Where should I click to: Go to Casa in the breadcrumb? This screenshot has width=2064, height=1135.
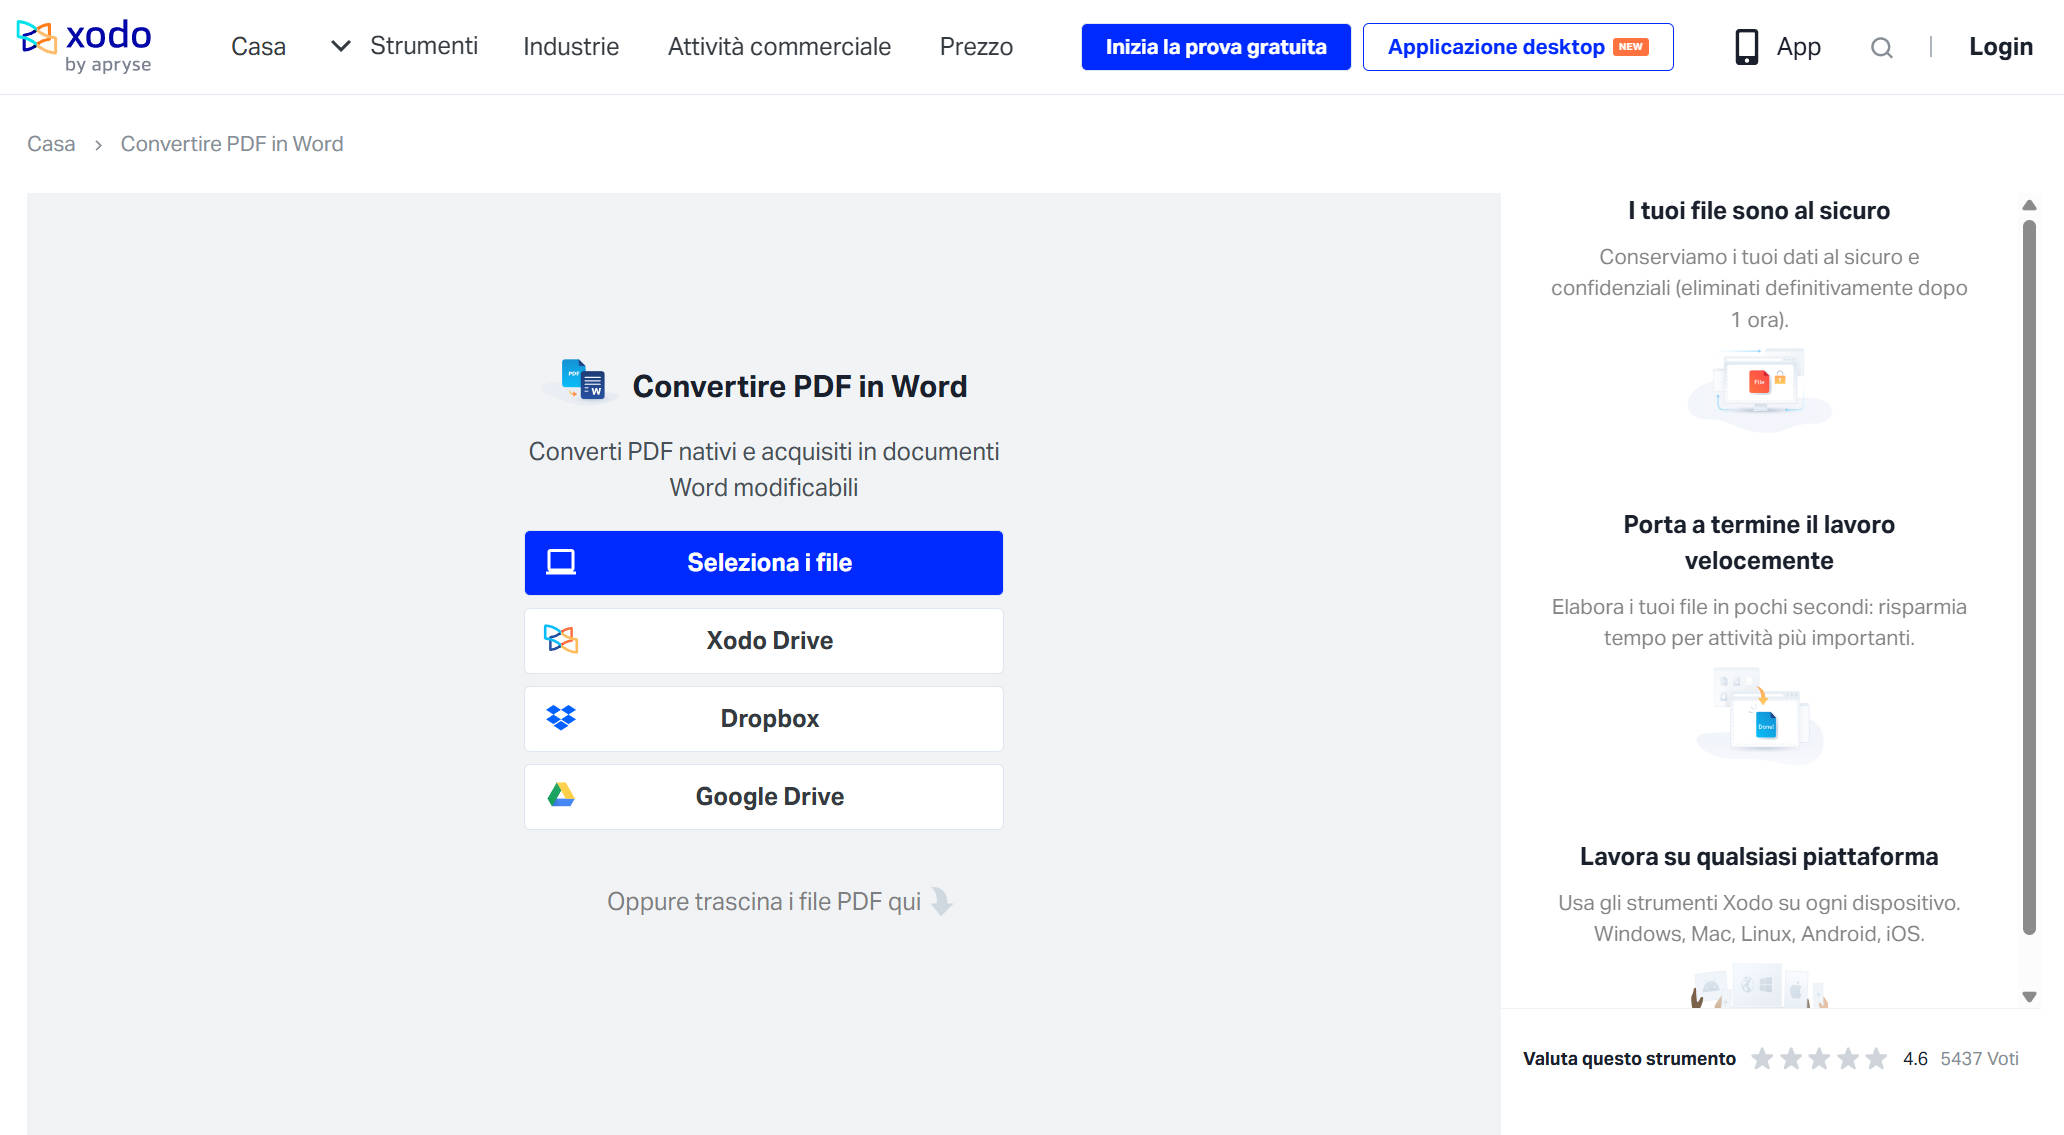pyautogui.click(x=51, y=144)
